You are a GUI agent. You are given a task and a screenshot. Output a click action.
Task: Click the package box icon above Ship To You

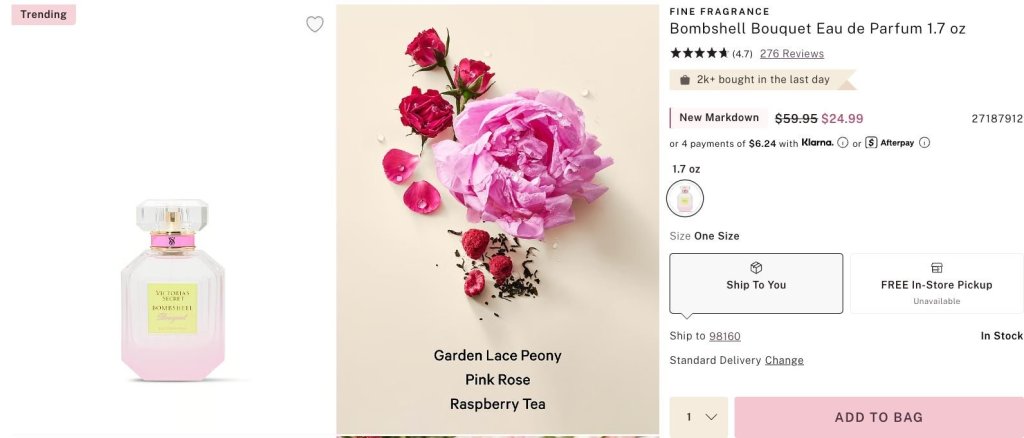click(756, 268)
